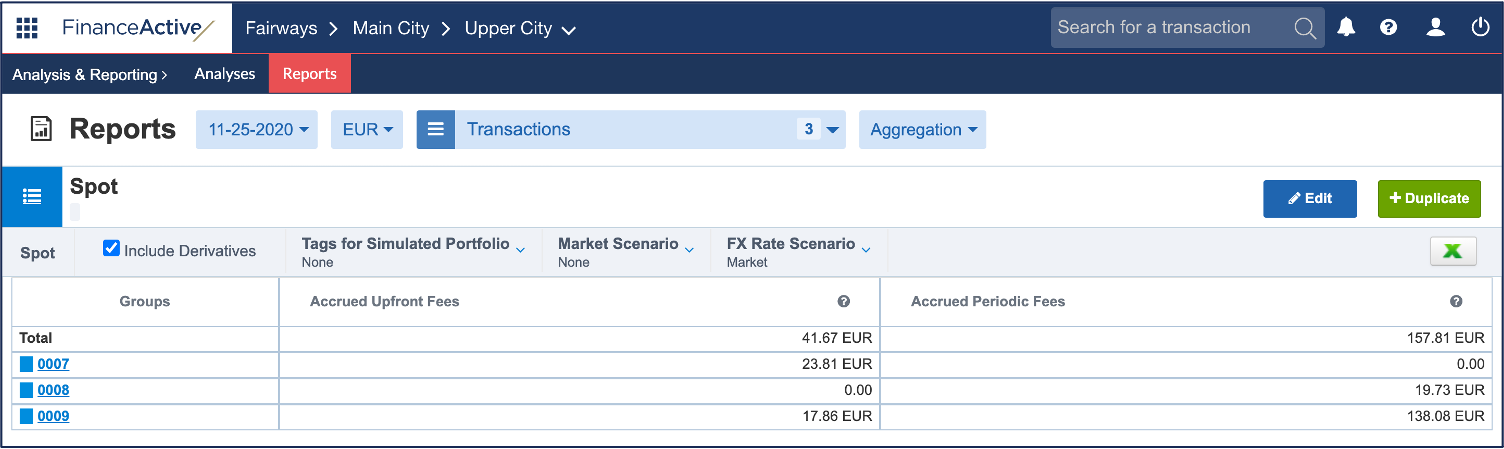This screenshot has width=1504, height=449.
Task: Uncheck the Include Derivatives checkbox
Action: pyautogui.click(x=112, y=249)
